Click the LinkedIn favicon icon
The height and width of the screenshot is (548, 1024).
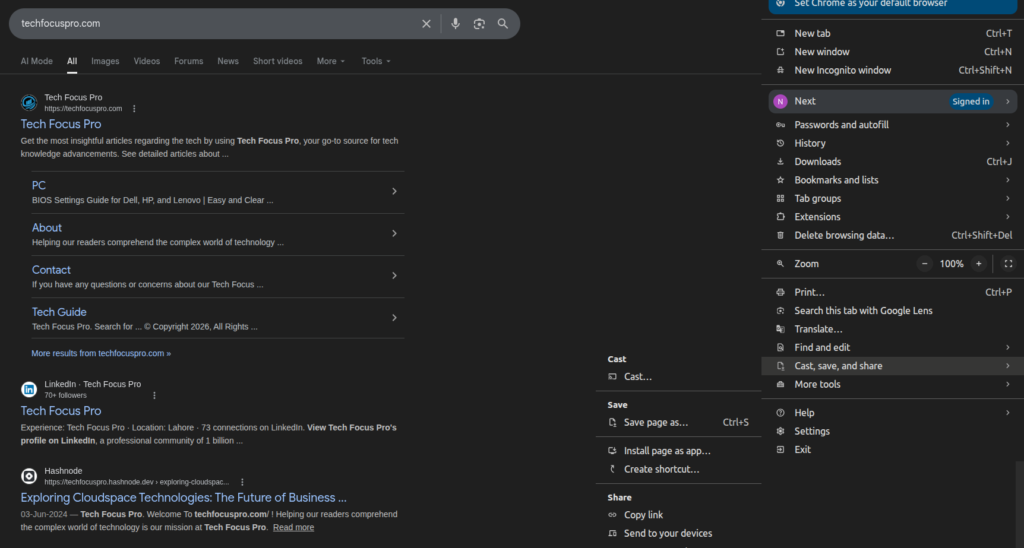pos(29,389)
